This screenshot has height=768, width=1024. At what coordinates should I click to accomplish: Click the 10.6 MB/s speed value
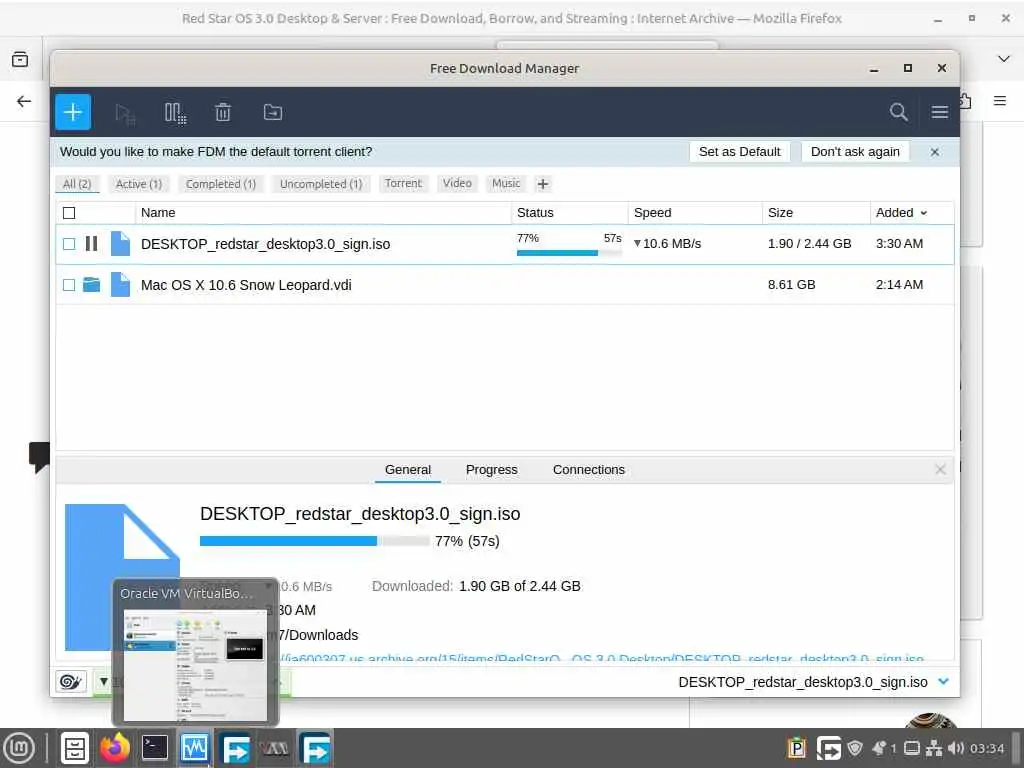click(x=672, y=244)
